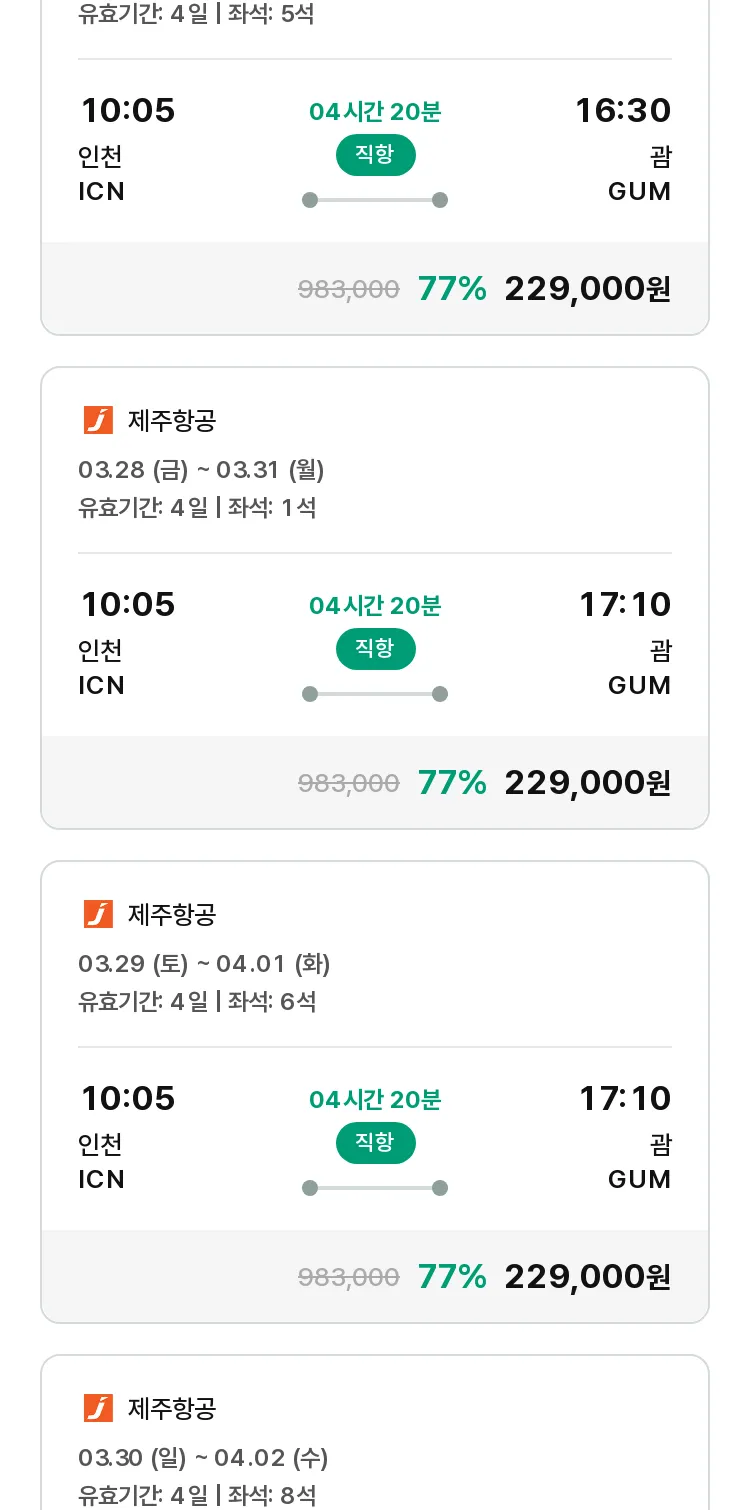Screen dimensions: 750x1510
Task: Click 직항 badge on 03.28 flight card
Action: (x=375, y=649)
